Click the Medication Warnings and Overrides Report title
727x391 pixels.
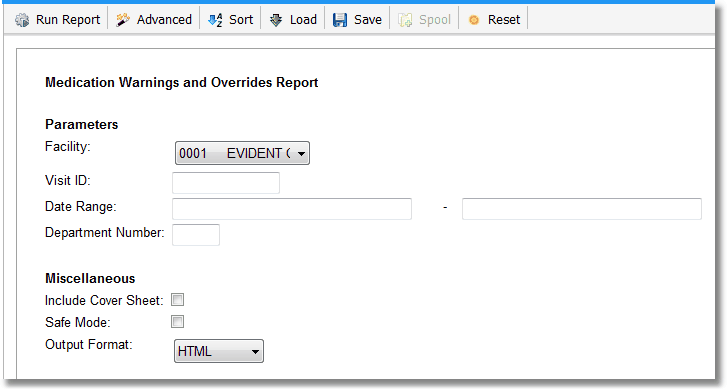pyautogui.click(x=181, y=83)
